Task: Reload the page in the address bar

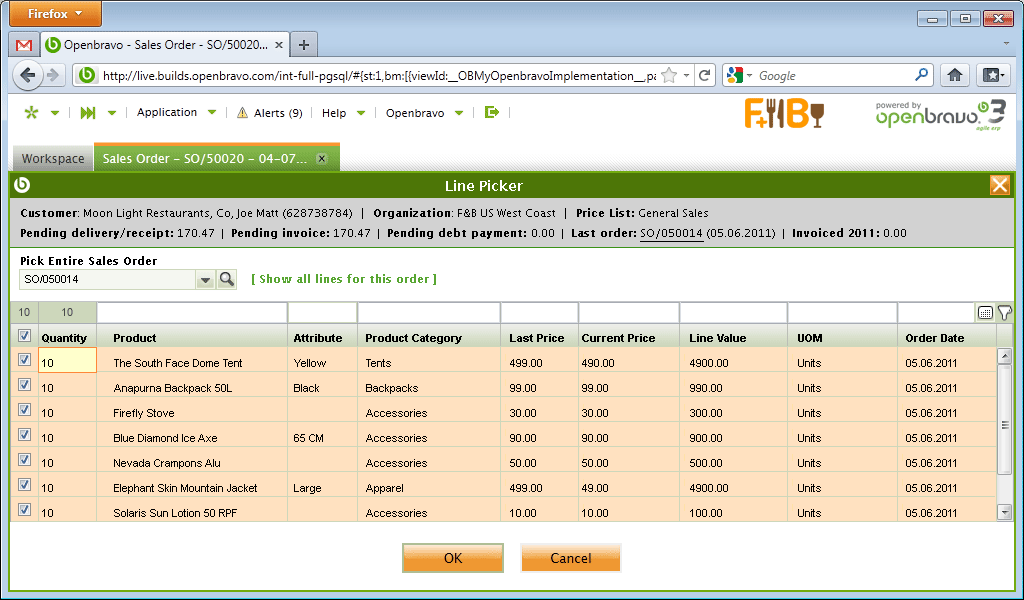Action: point(705,75)
